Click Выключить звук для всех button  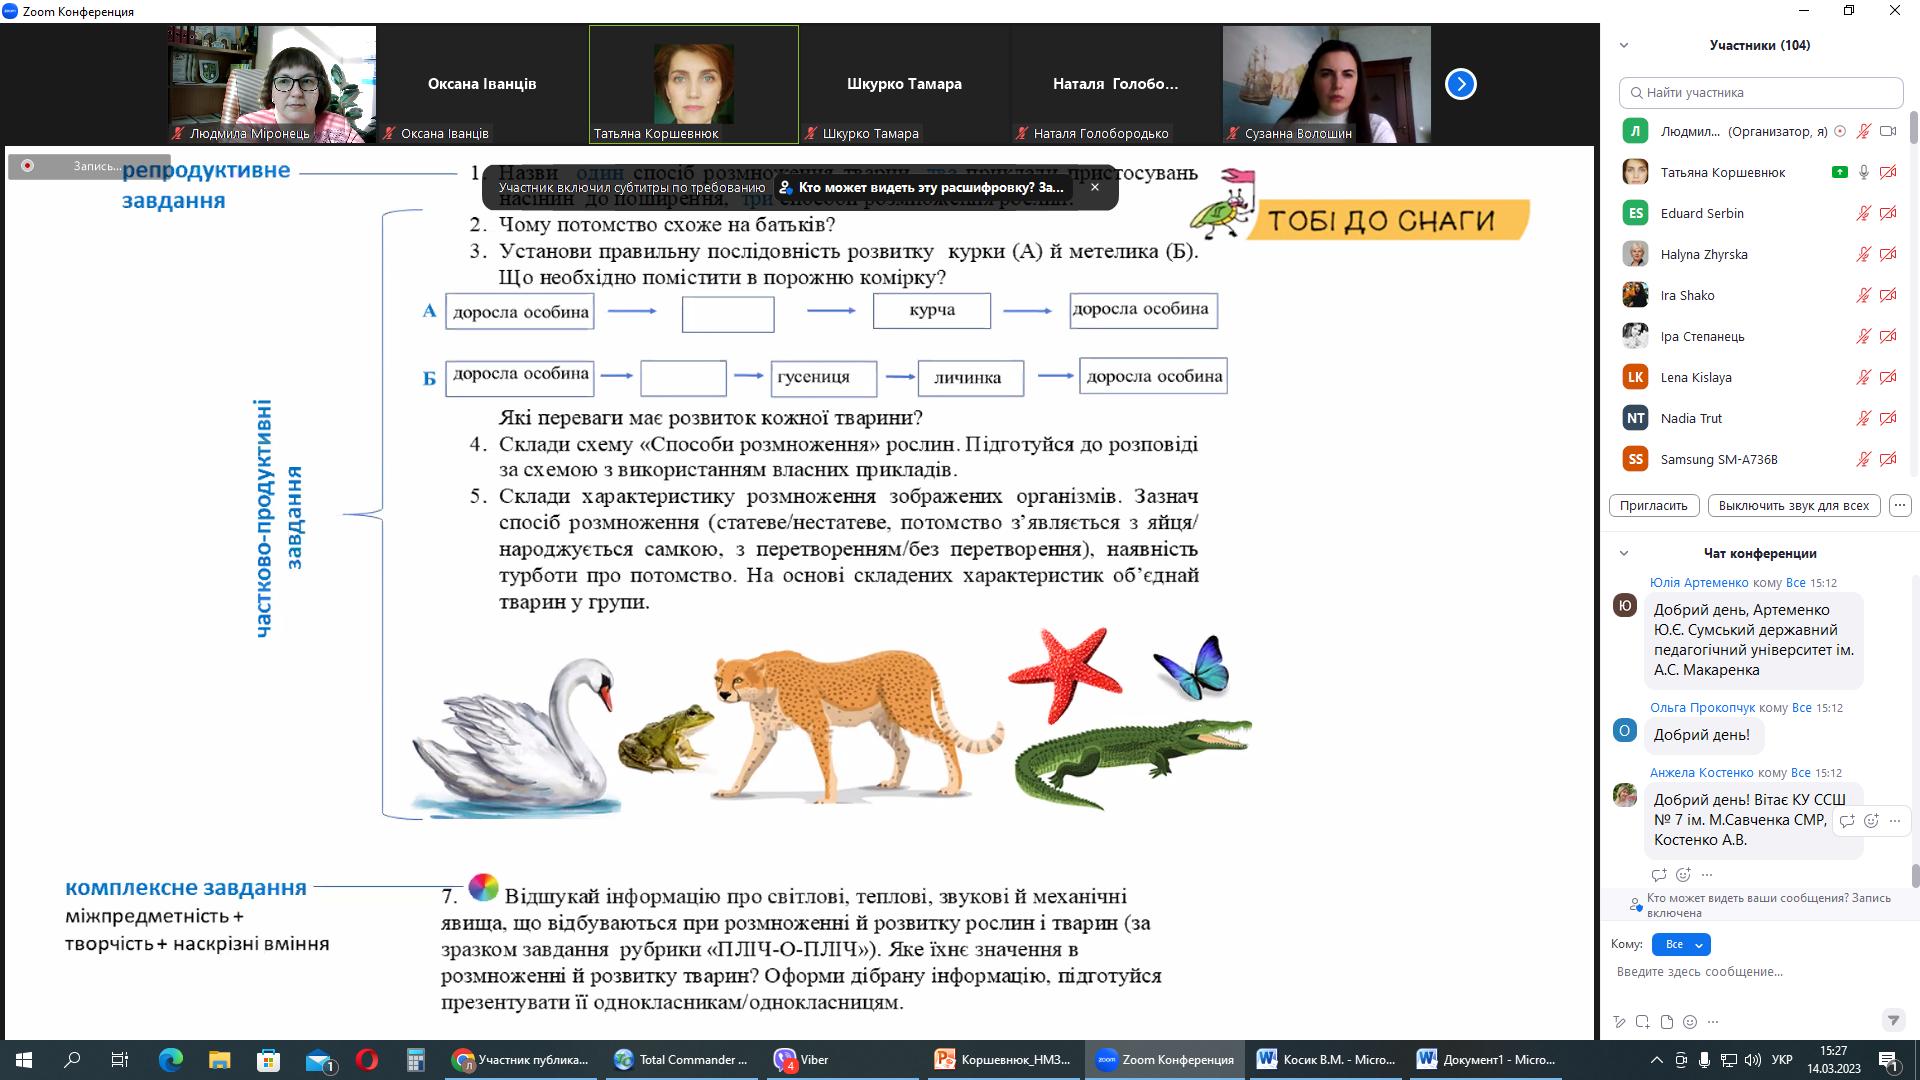click(1793, 505)
